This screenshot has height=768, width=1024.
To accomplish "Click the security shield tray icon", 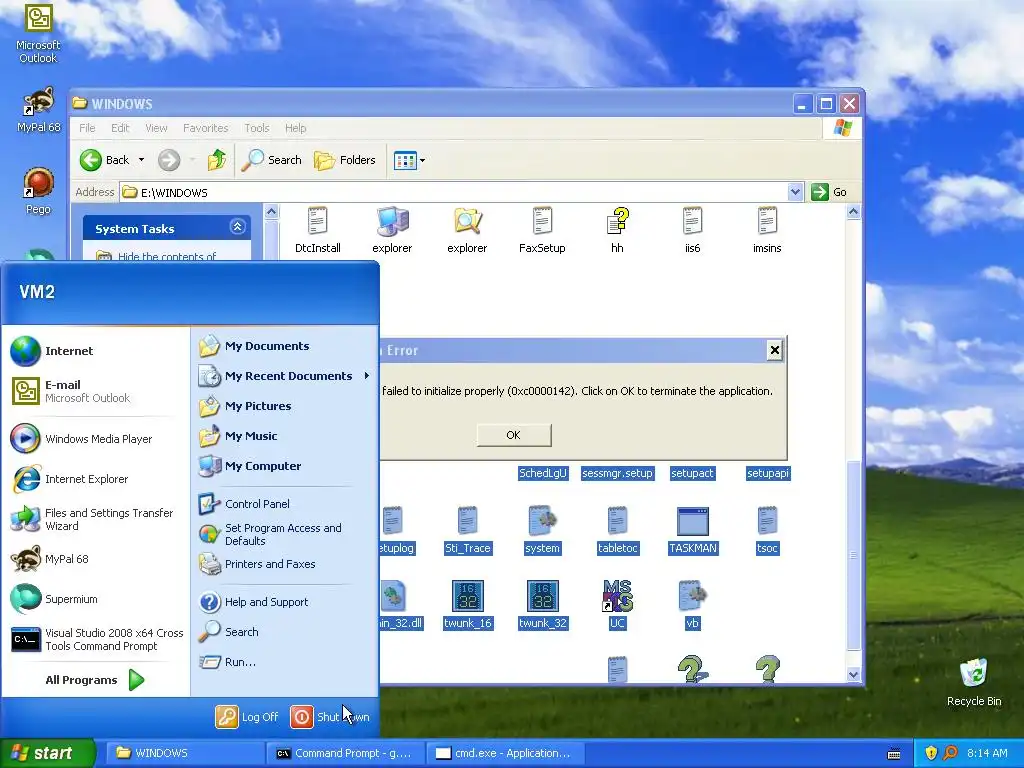I will (931, 753).
